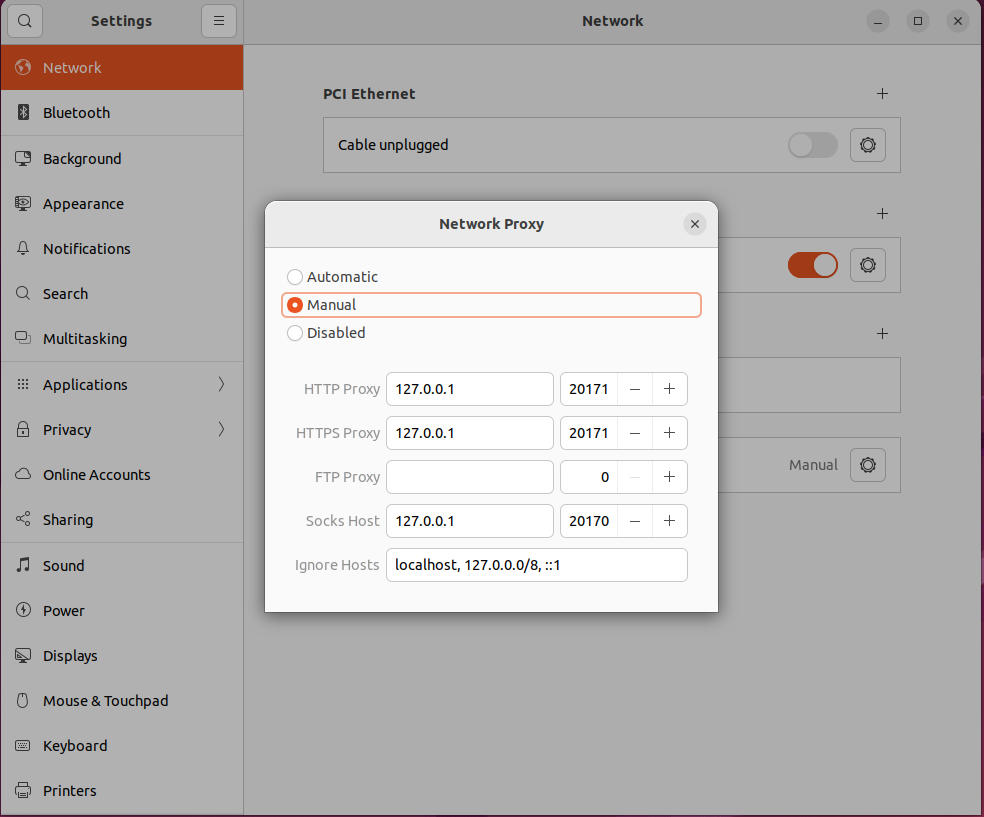Open the Bluetooth settings panel icon

(22, 113)
